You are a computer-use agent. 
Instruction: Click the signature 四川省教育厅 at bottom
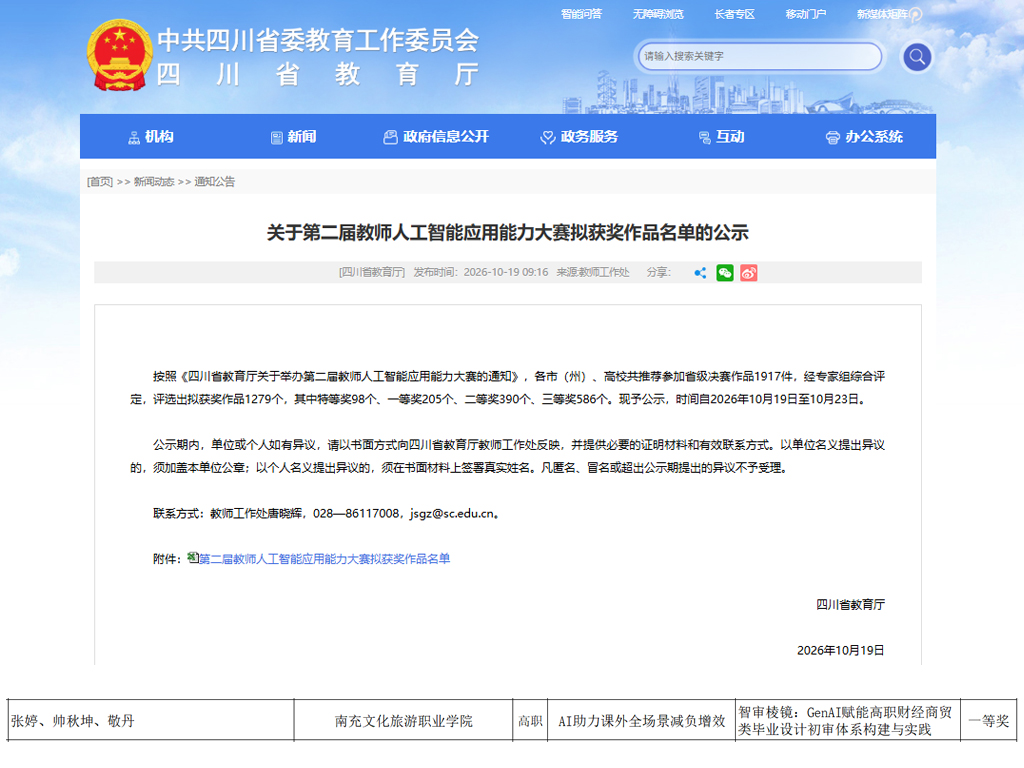point(850,605)
